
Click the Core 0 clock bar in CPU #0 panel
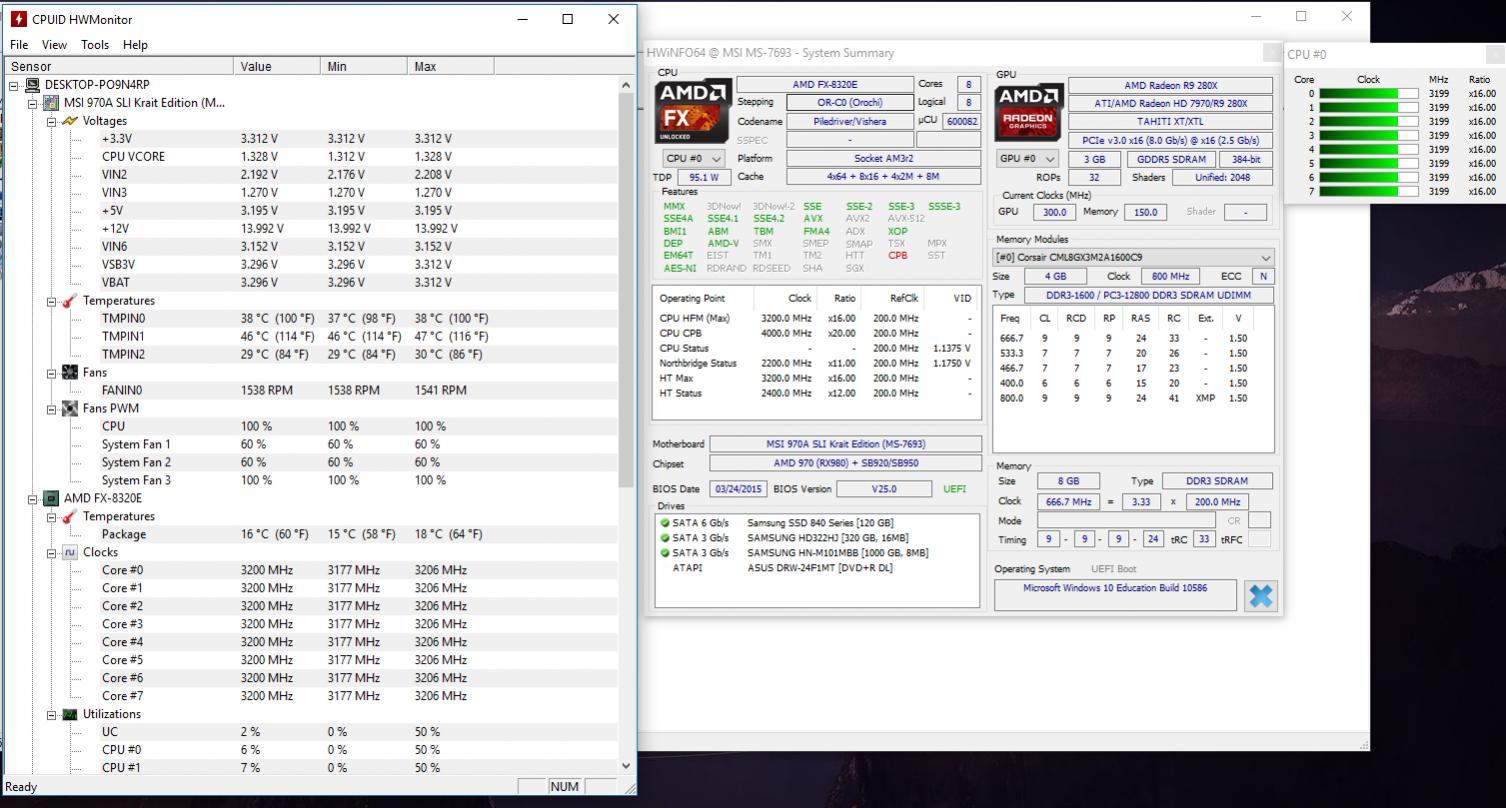click(x=1369, y=94)
